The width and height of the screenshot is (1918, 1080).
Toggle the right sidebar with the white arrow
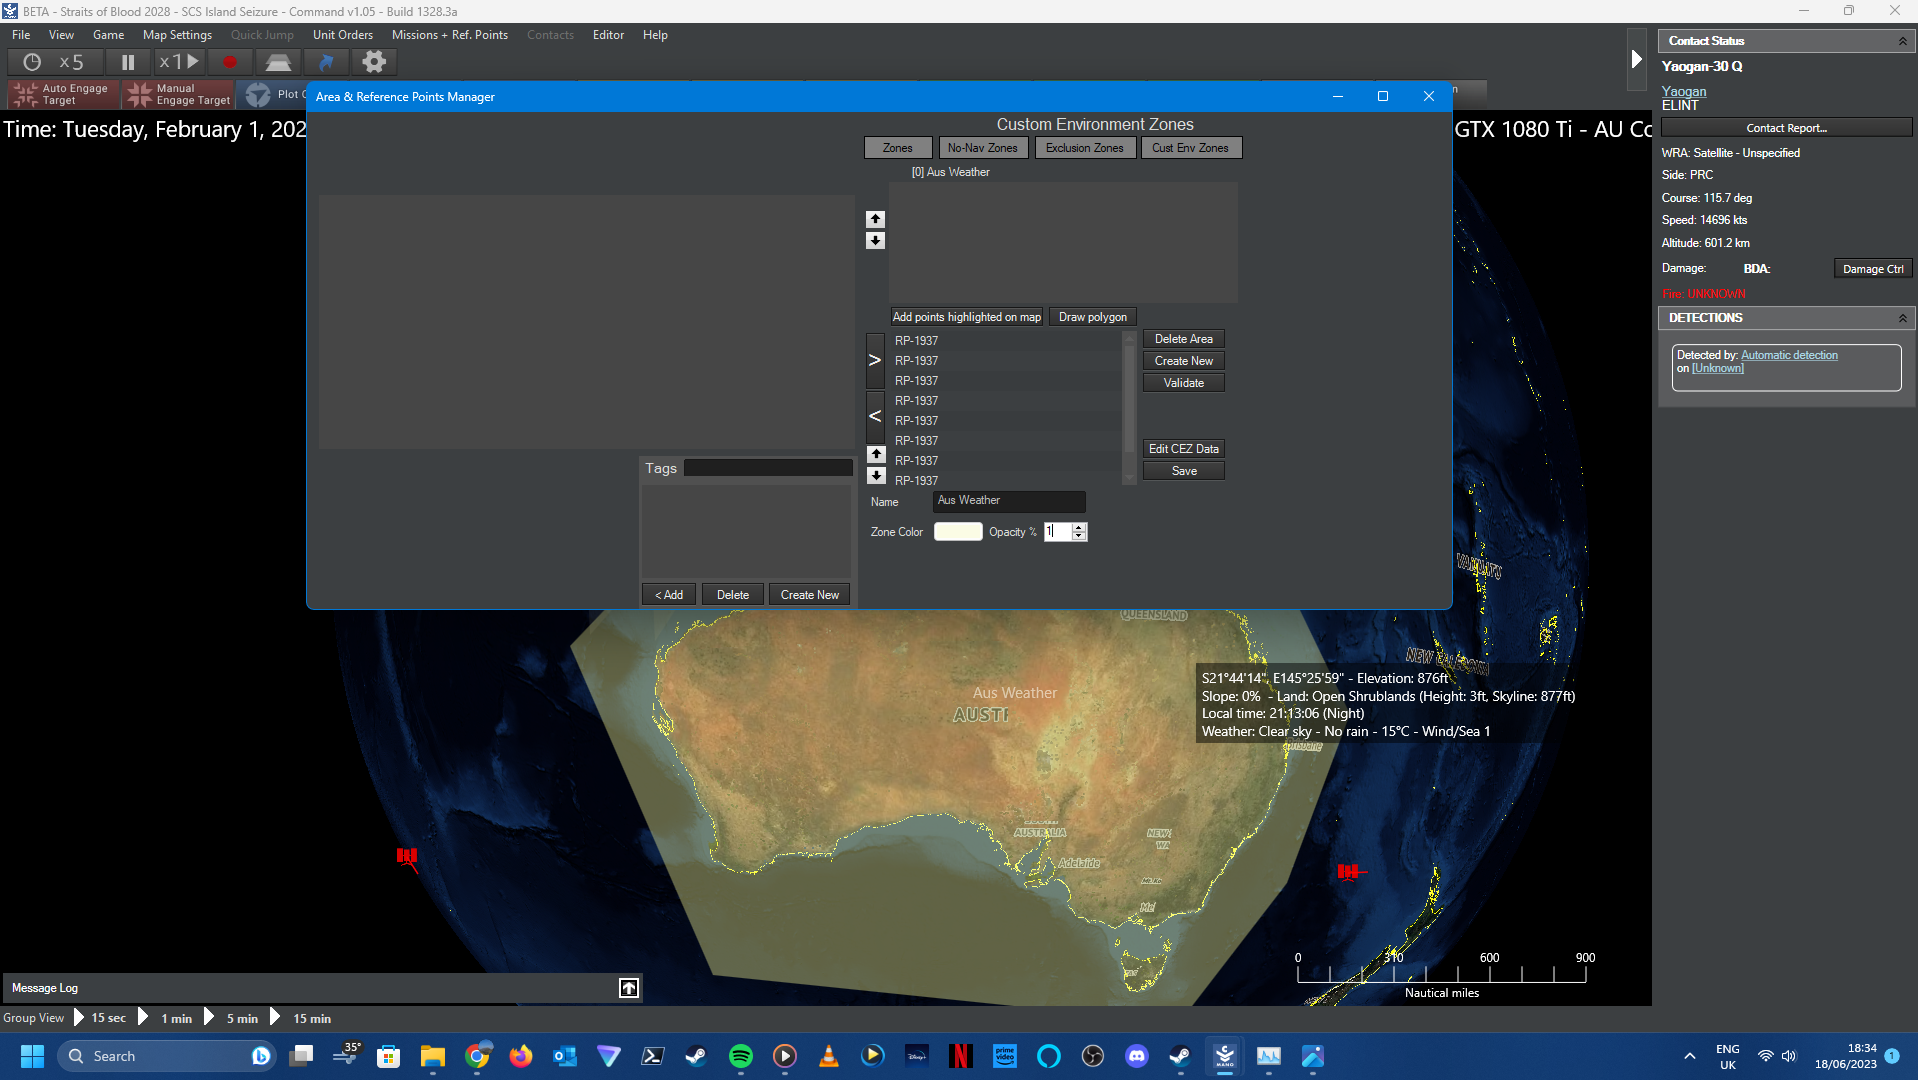coord(1636,59)
